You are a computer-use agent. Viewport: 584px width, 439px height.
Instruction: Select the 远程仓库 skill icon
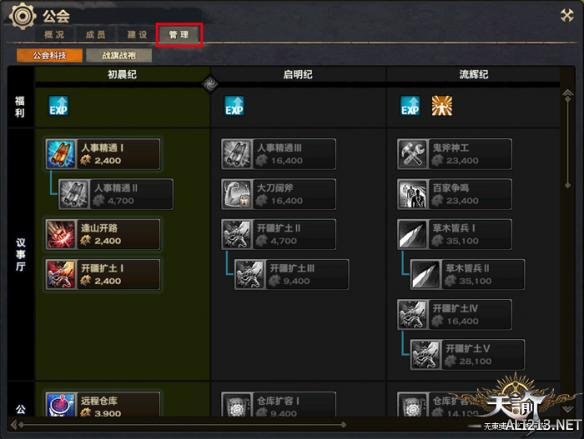coord(61,405)
